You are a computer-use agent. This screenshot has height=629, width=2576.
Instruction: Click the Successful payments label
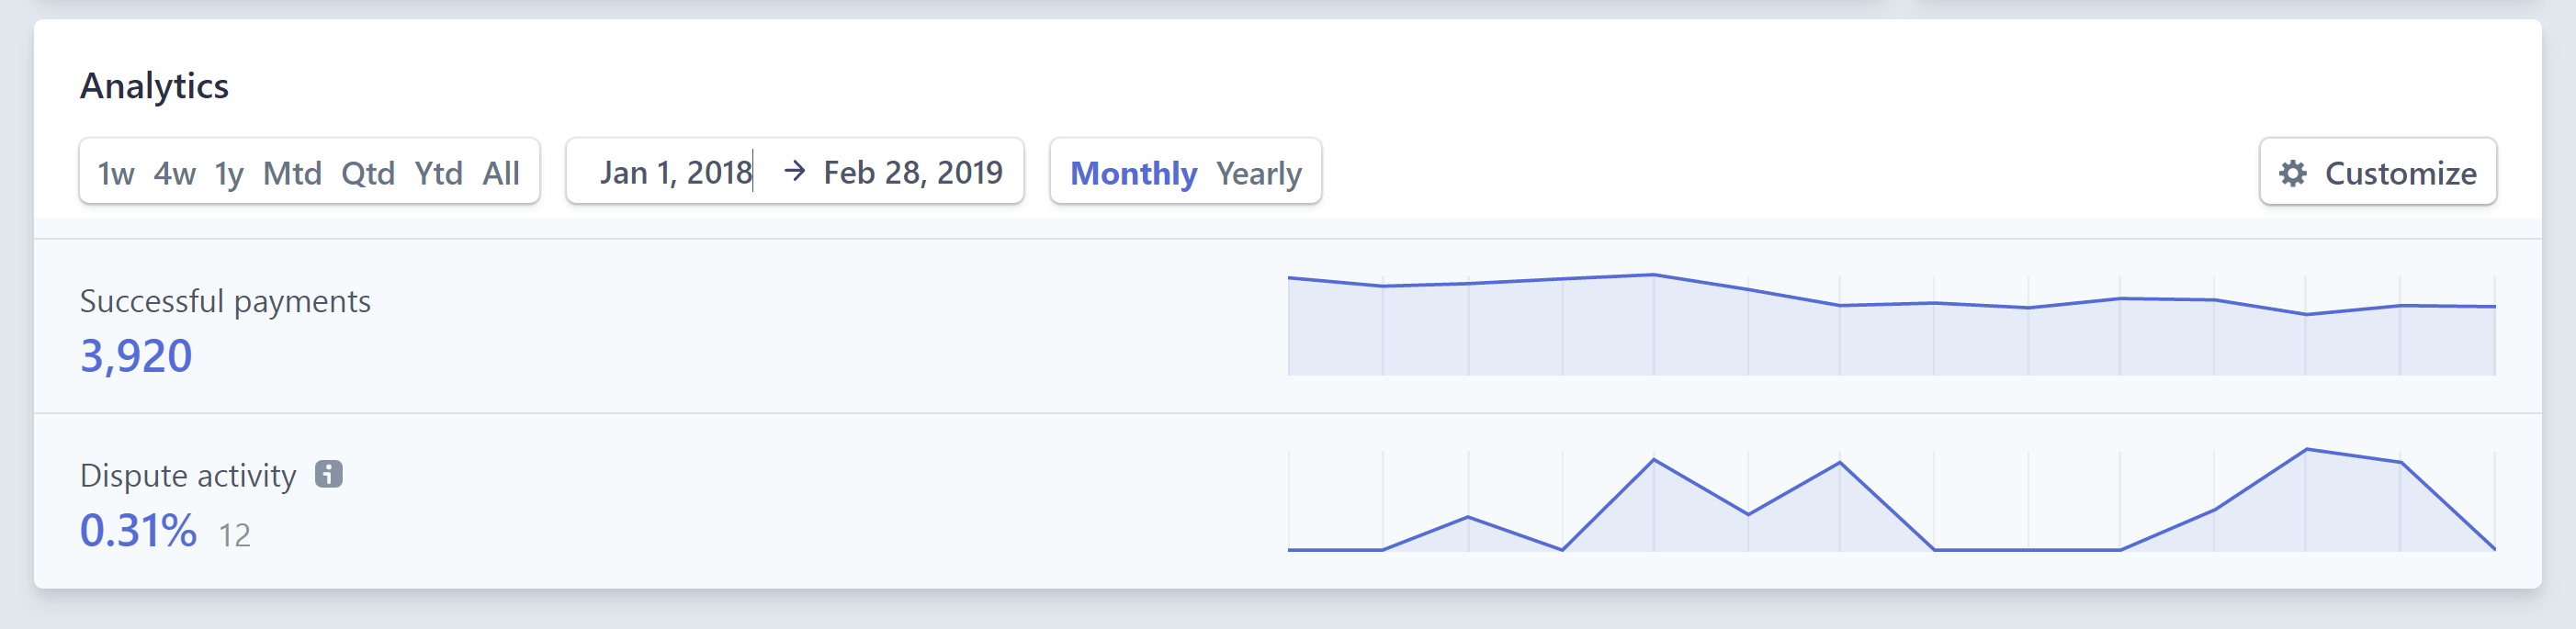(x=225, y=301)
